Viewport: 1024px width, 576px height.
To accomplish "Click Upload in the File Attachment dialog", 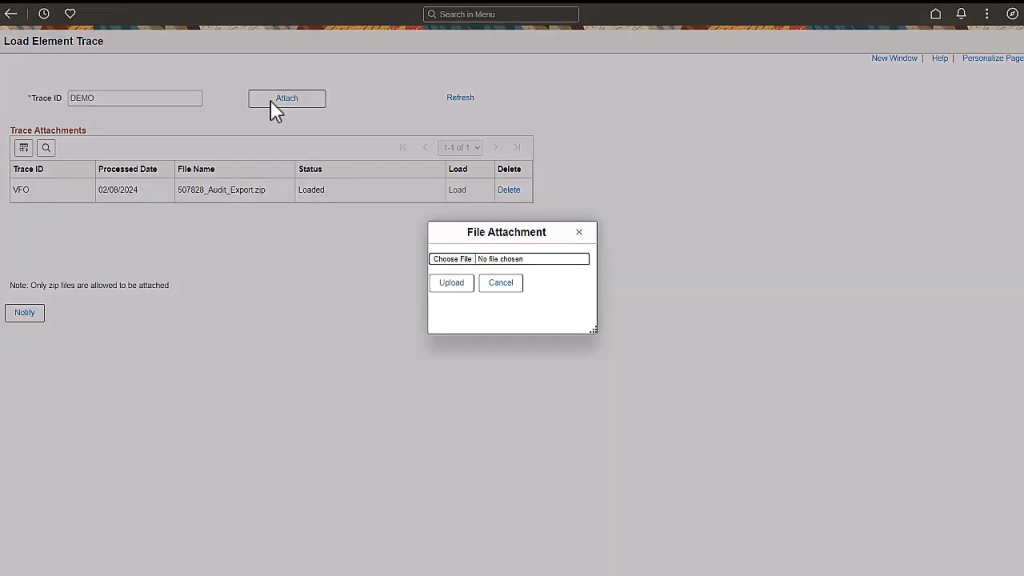I will pos(451,282).
